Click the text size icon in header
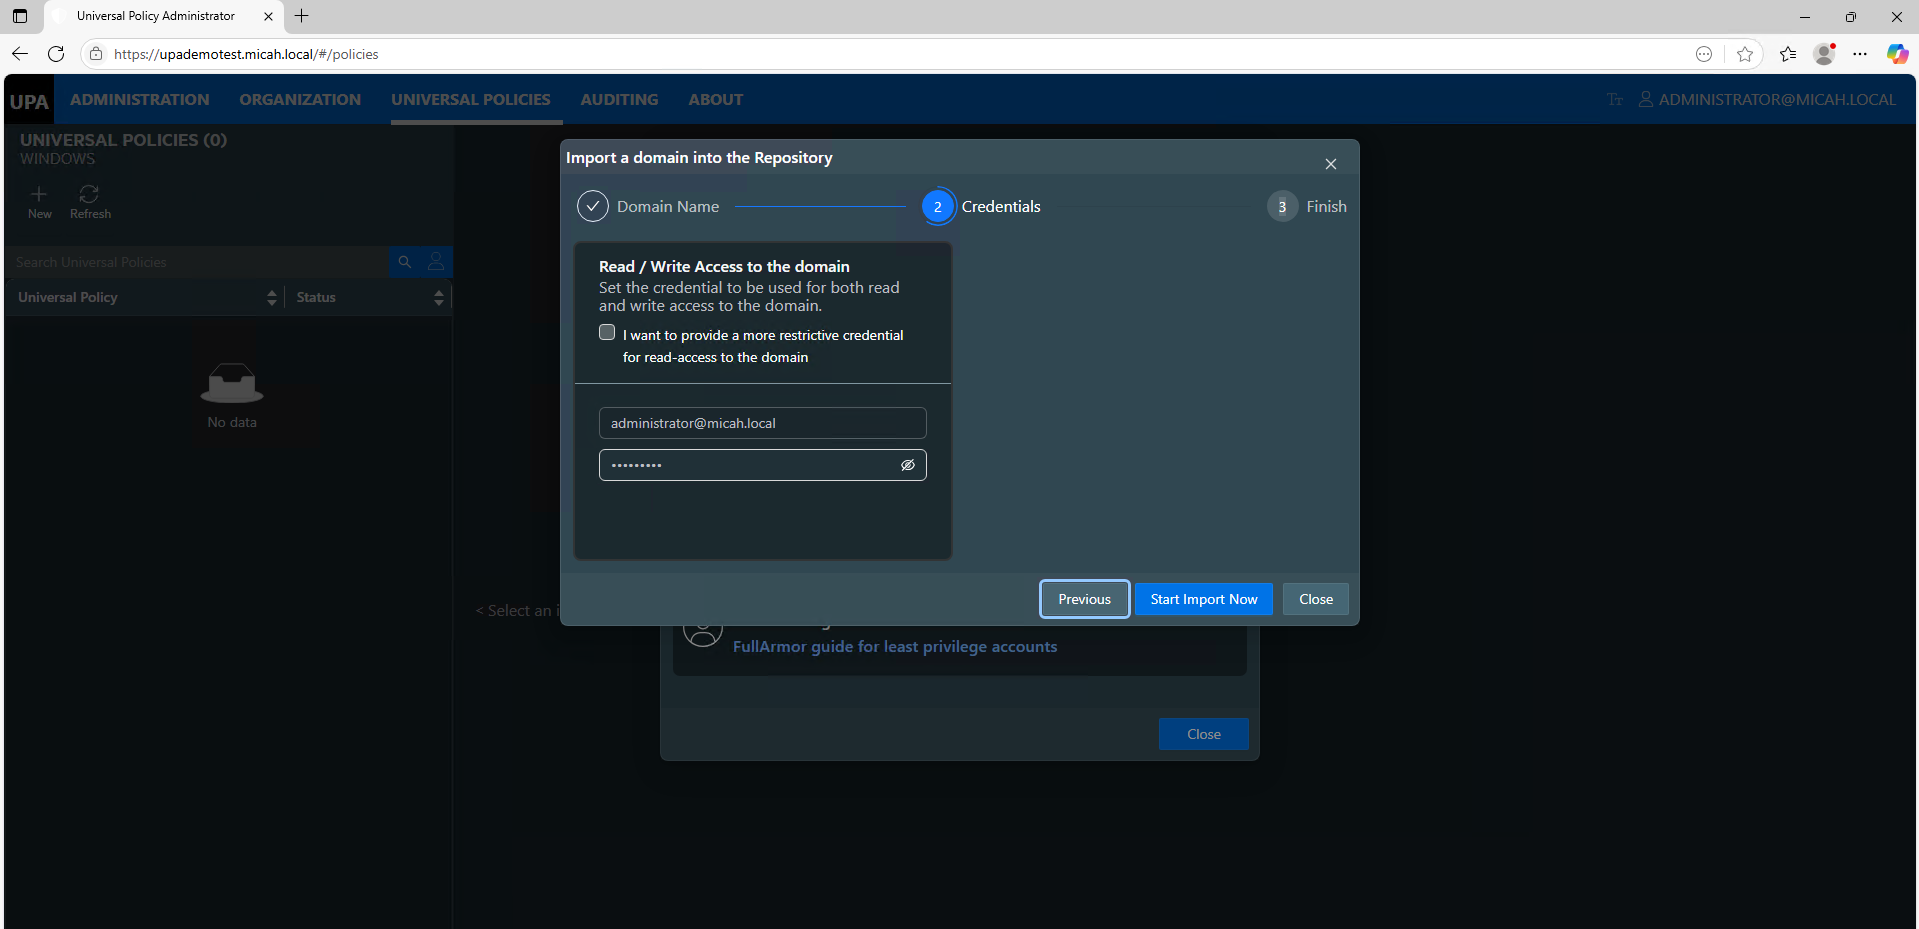The width and height of the screenshot is (1919, 929). tap(1615, 100)
